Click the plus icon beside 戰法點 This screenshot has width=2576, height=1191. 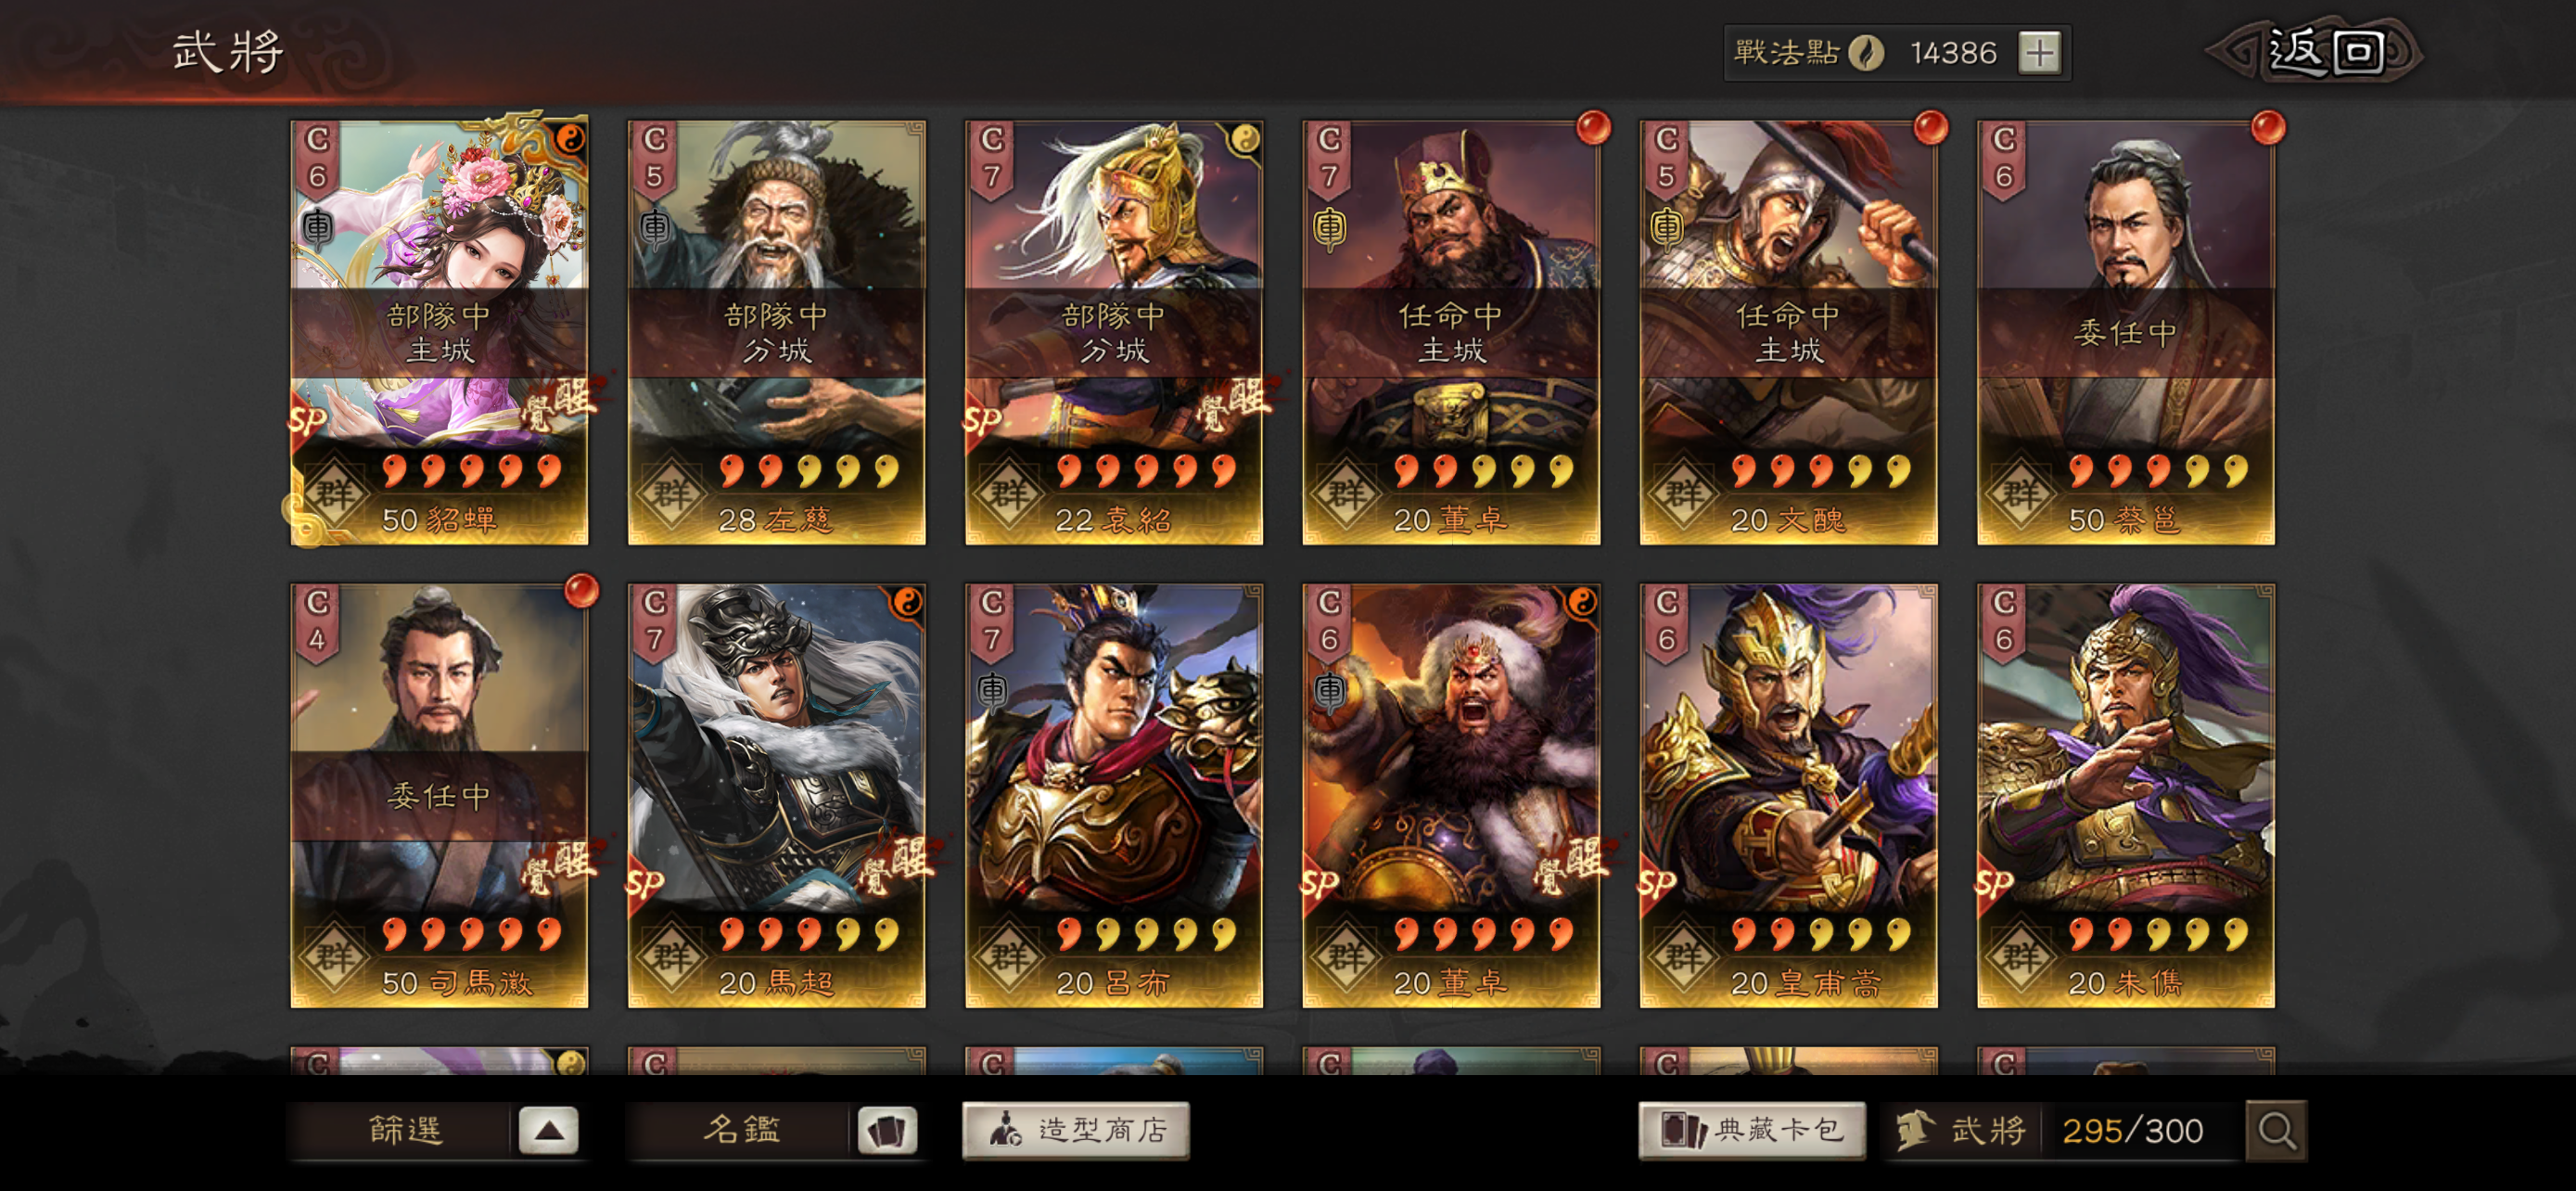2039,52
